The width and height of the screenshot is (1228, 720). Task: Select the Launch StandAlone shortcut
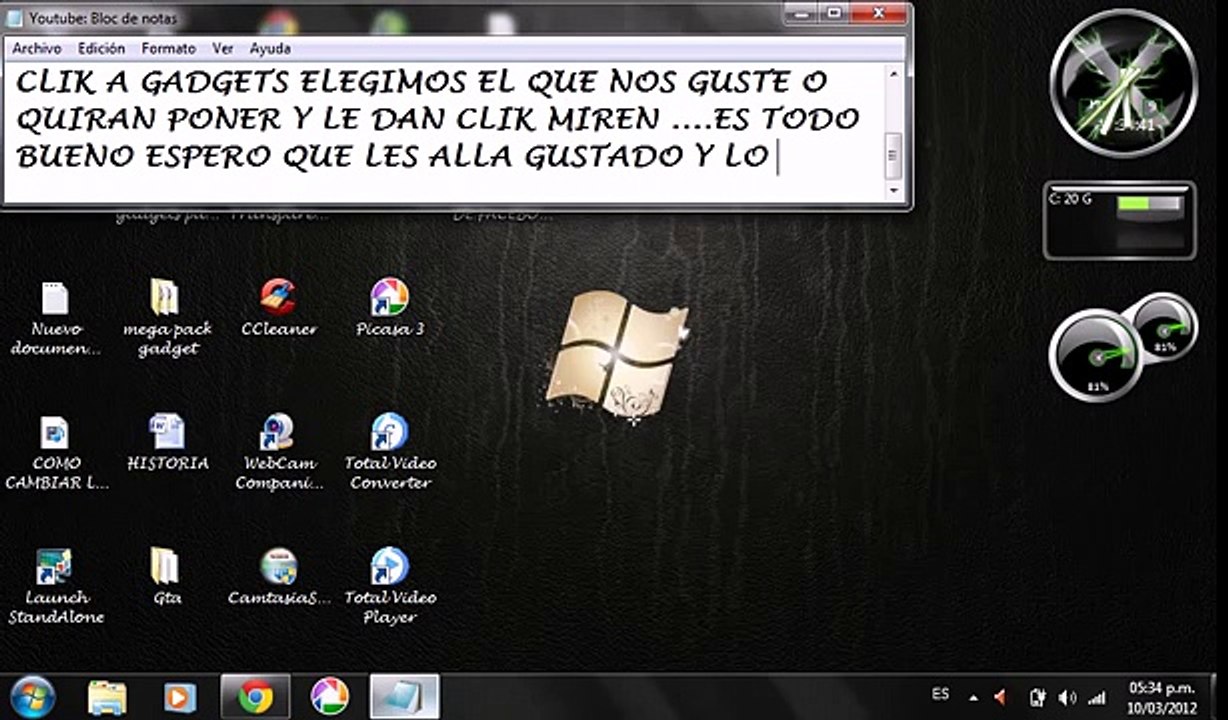[55, 587]
